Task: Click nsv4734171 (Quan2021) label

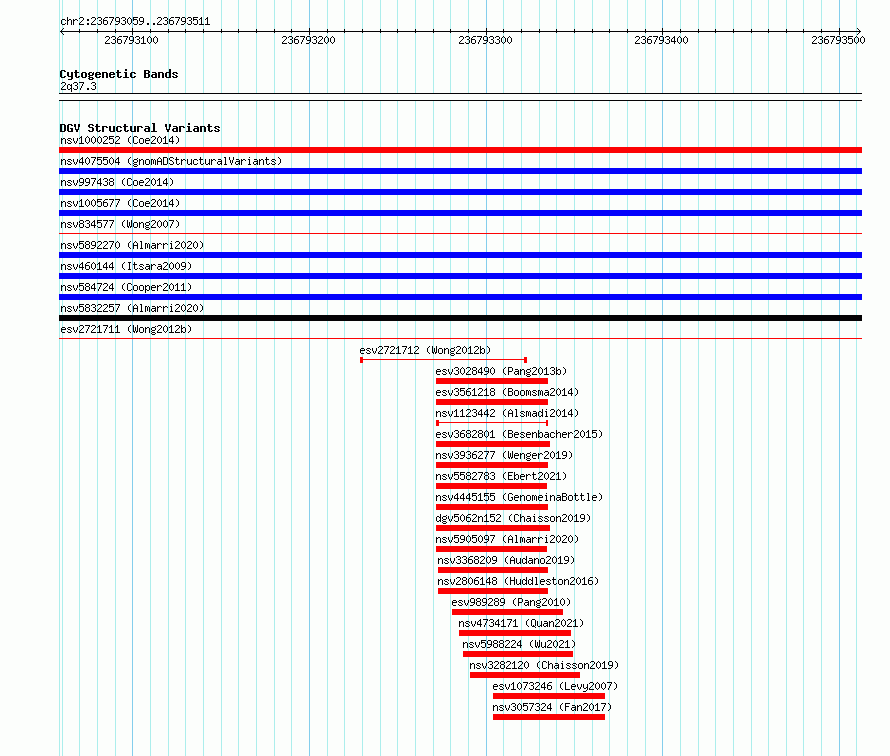Action: pos(521,623)
